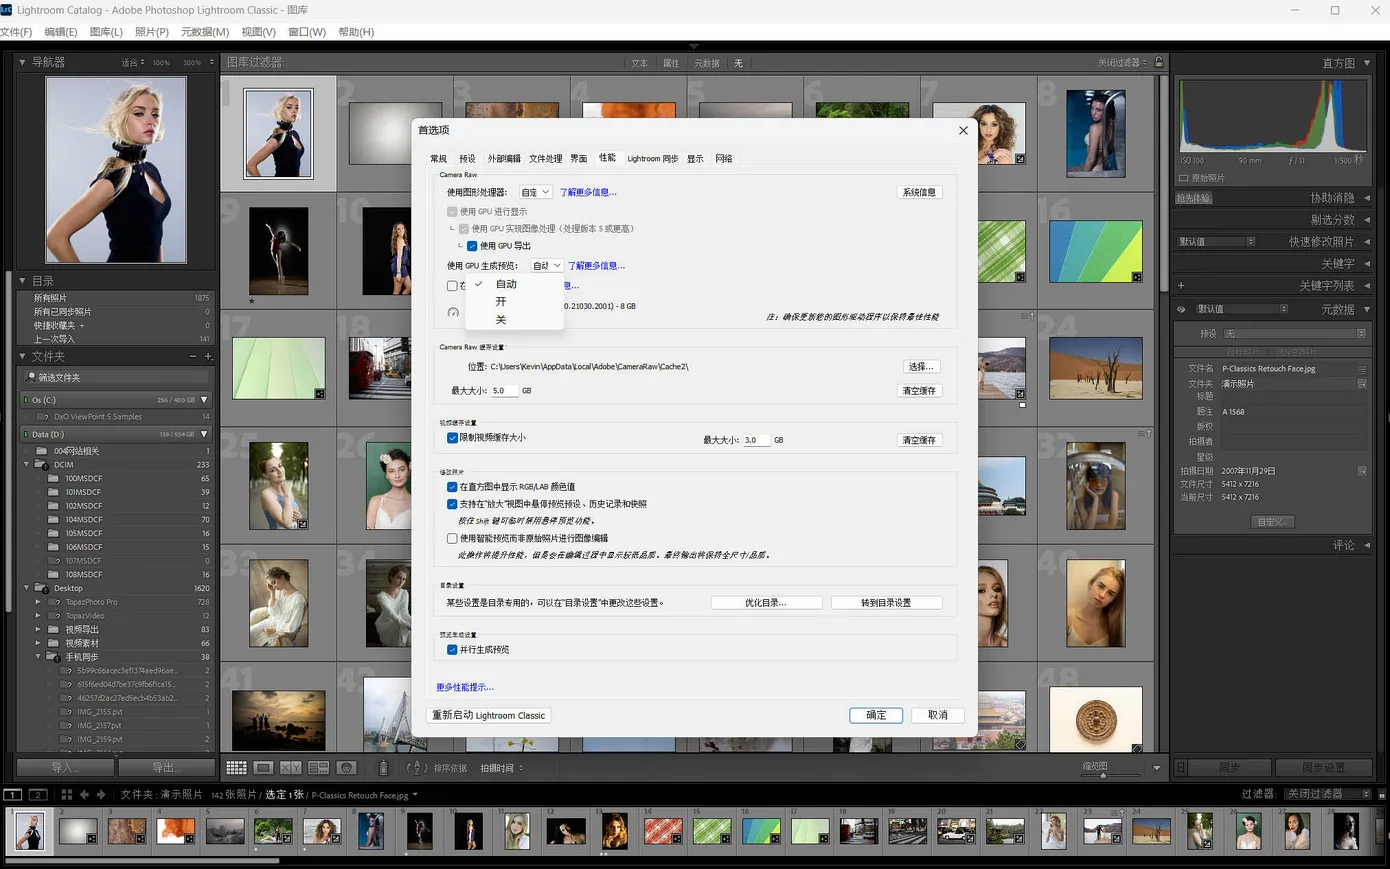The width and height of the screenshot is (1390, 869).
Task: Click the sync button icon bottom right
Action: click(x=1181, y=768)
